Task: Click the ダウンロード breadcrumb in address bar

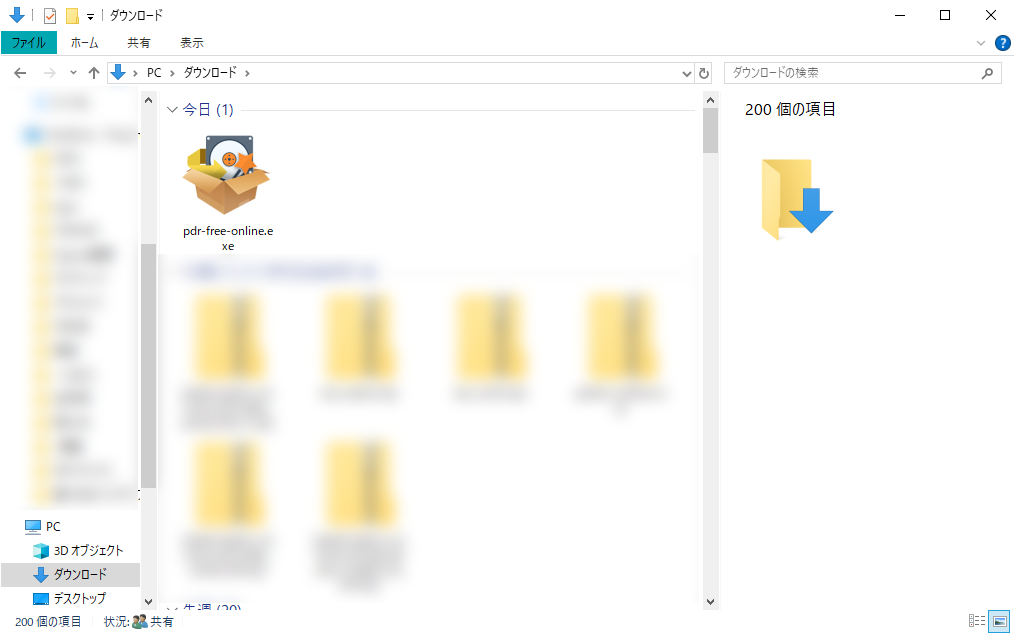Action: click(210, 73)
